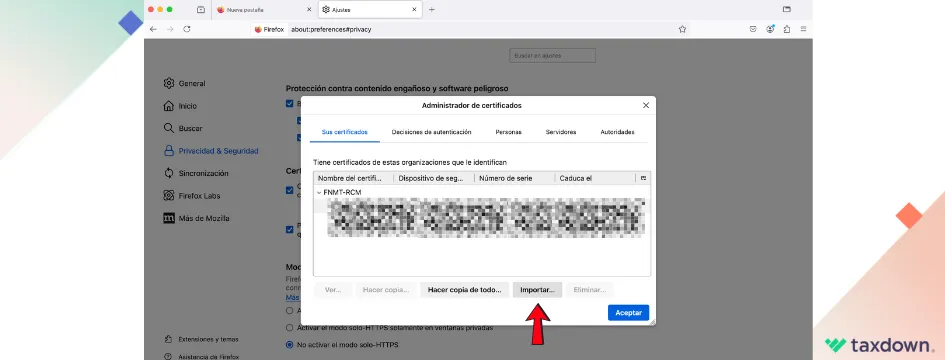The height and width of the screenshot is (360, 945).
Task: Select solo-HTTPS solamente en ventanas privadas radio
Action: pyautogui.click(x=289, y=328)
